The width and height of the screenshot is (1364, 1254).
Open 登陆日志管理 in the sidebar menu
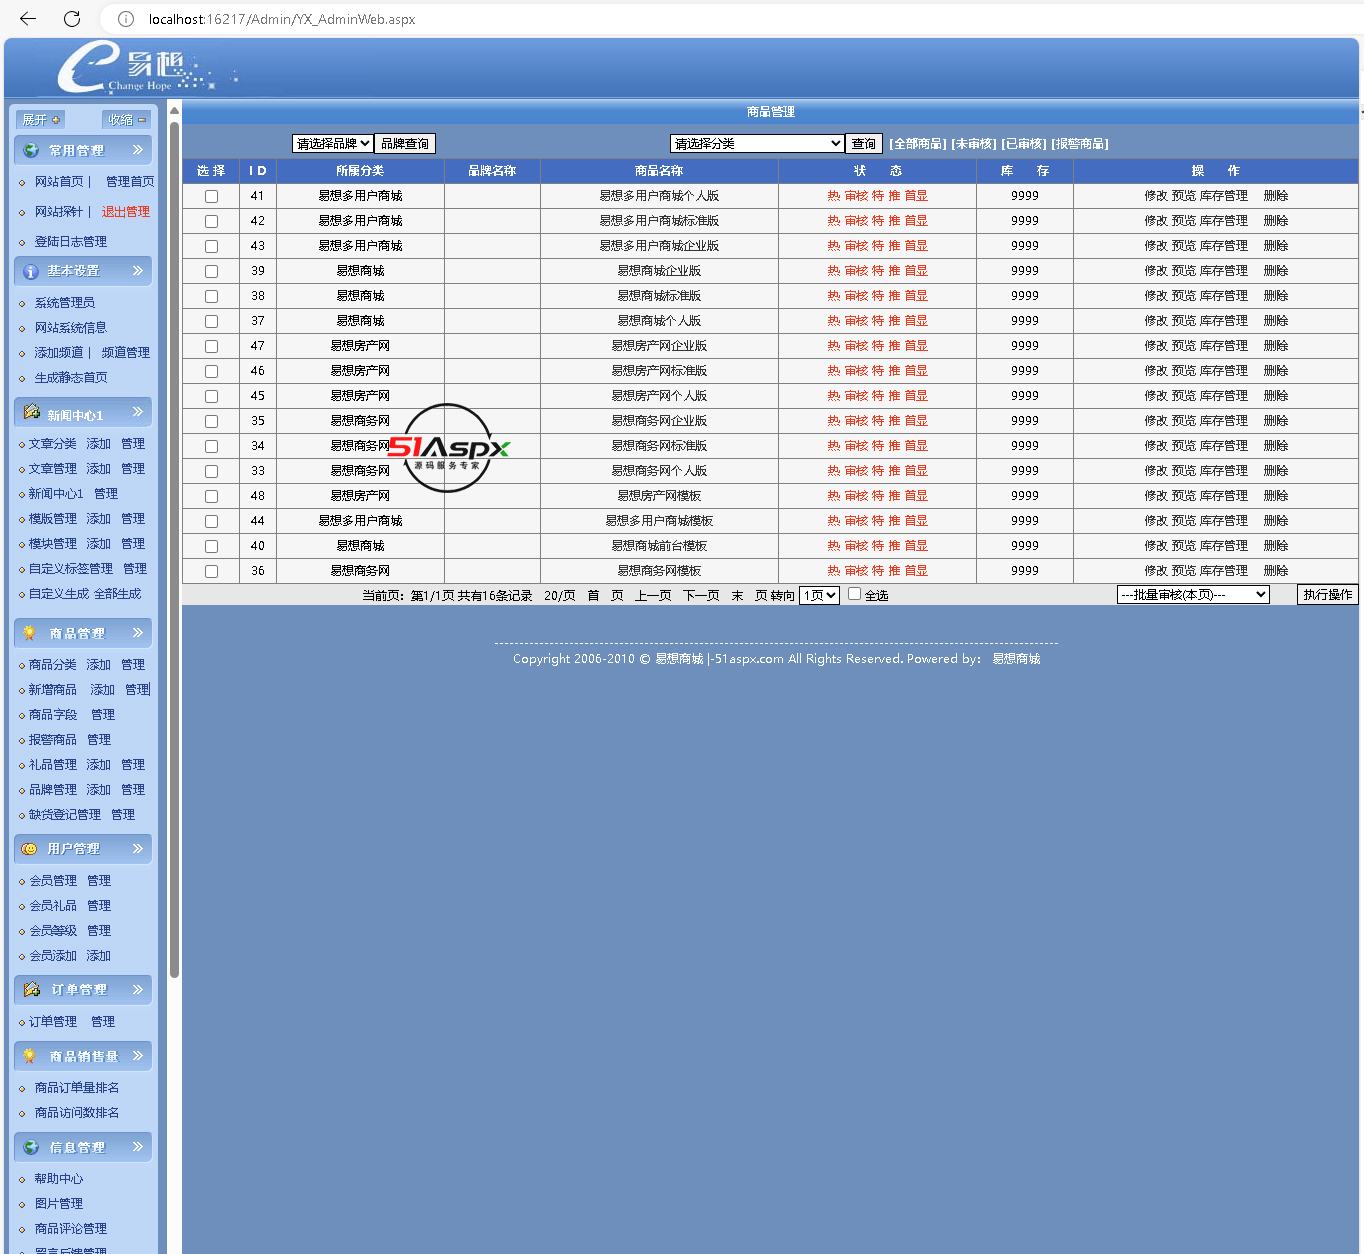click(x=70, y=242)
